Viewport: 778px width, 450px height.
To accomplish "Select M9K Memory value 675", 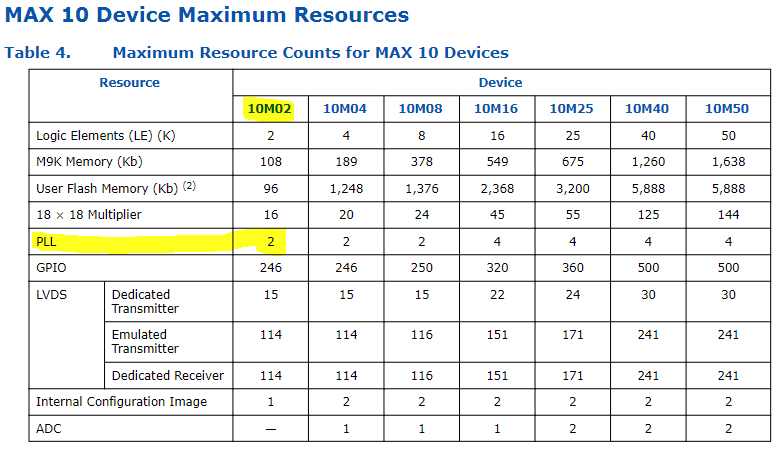I will (x=573, y=162).
